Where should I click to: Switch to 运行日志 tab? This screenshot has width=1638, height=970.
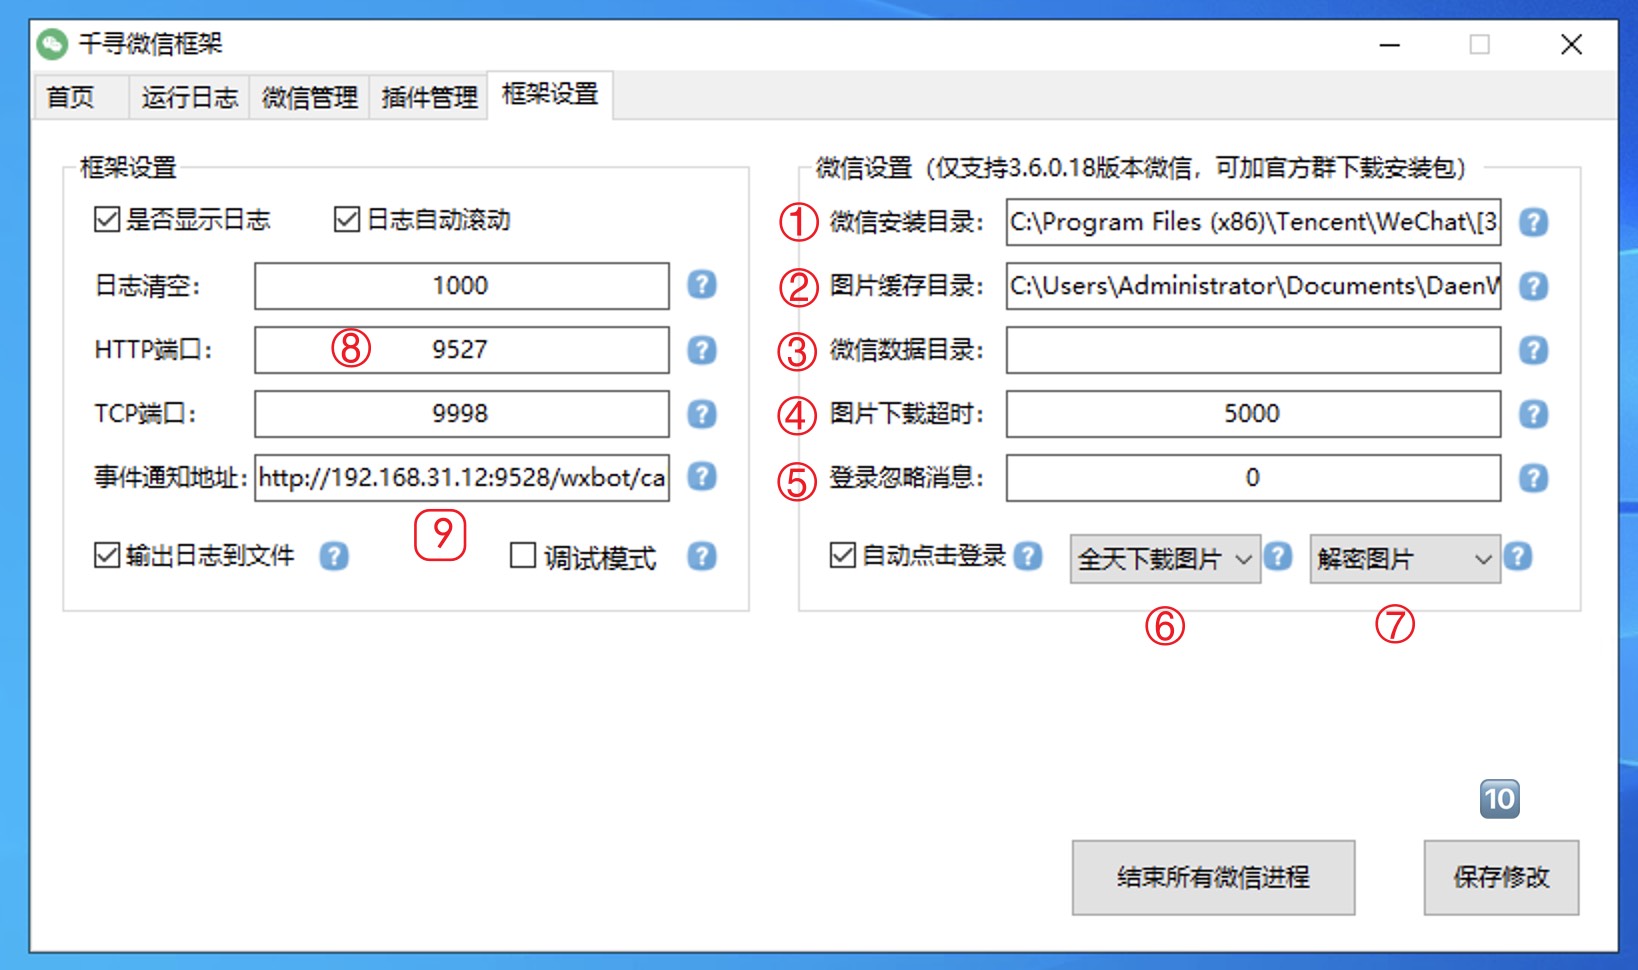coord(189,97)
